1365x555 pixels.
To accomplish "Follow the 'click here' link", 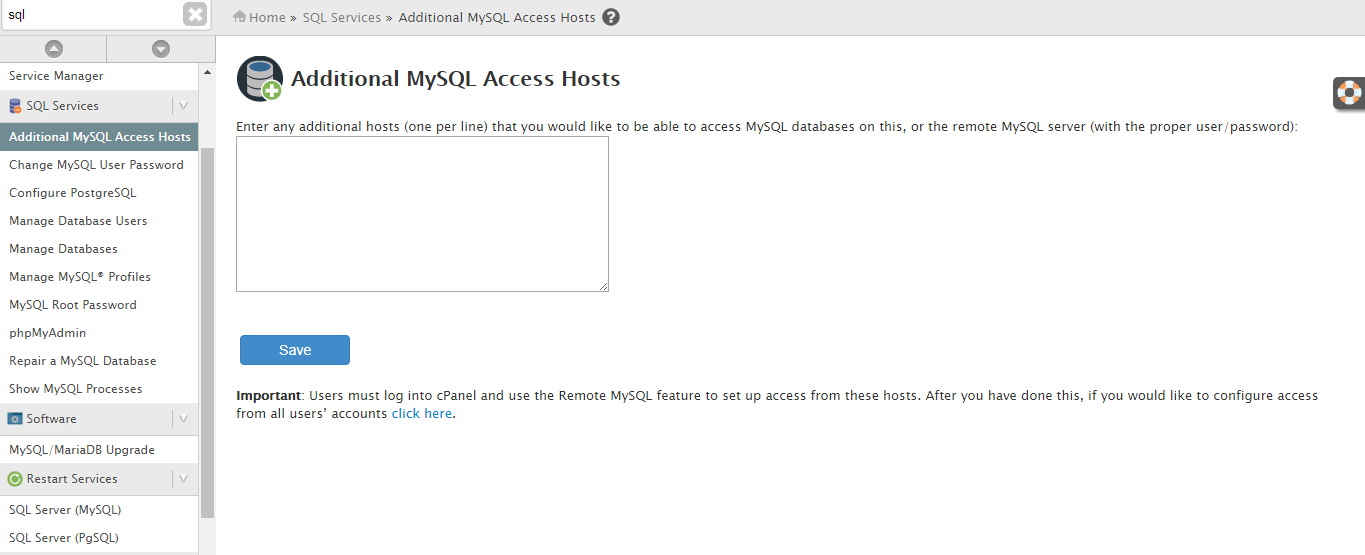I will [421, 414].
